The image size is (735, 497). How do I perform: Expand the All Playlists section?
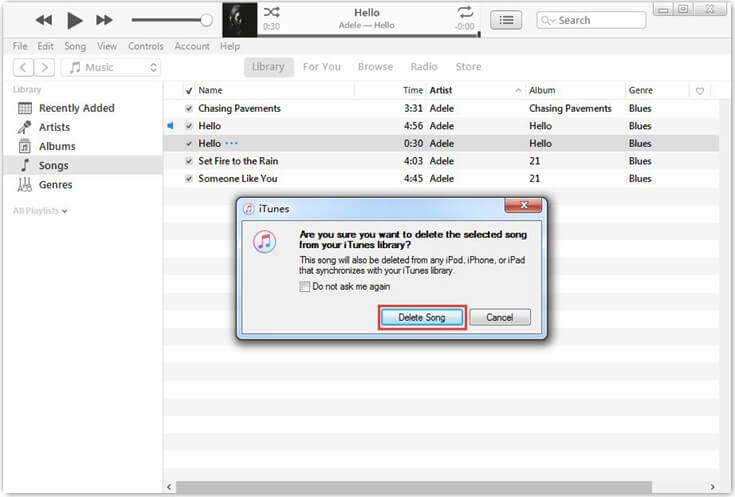click(x=40, y=211)
